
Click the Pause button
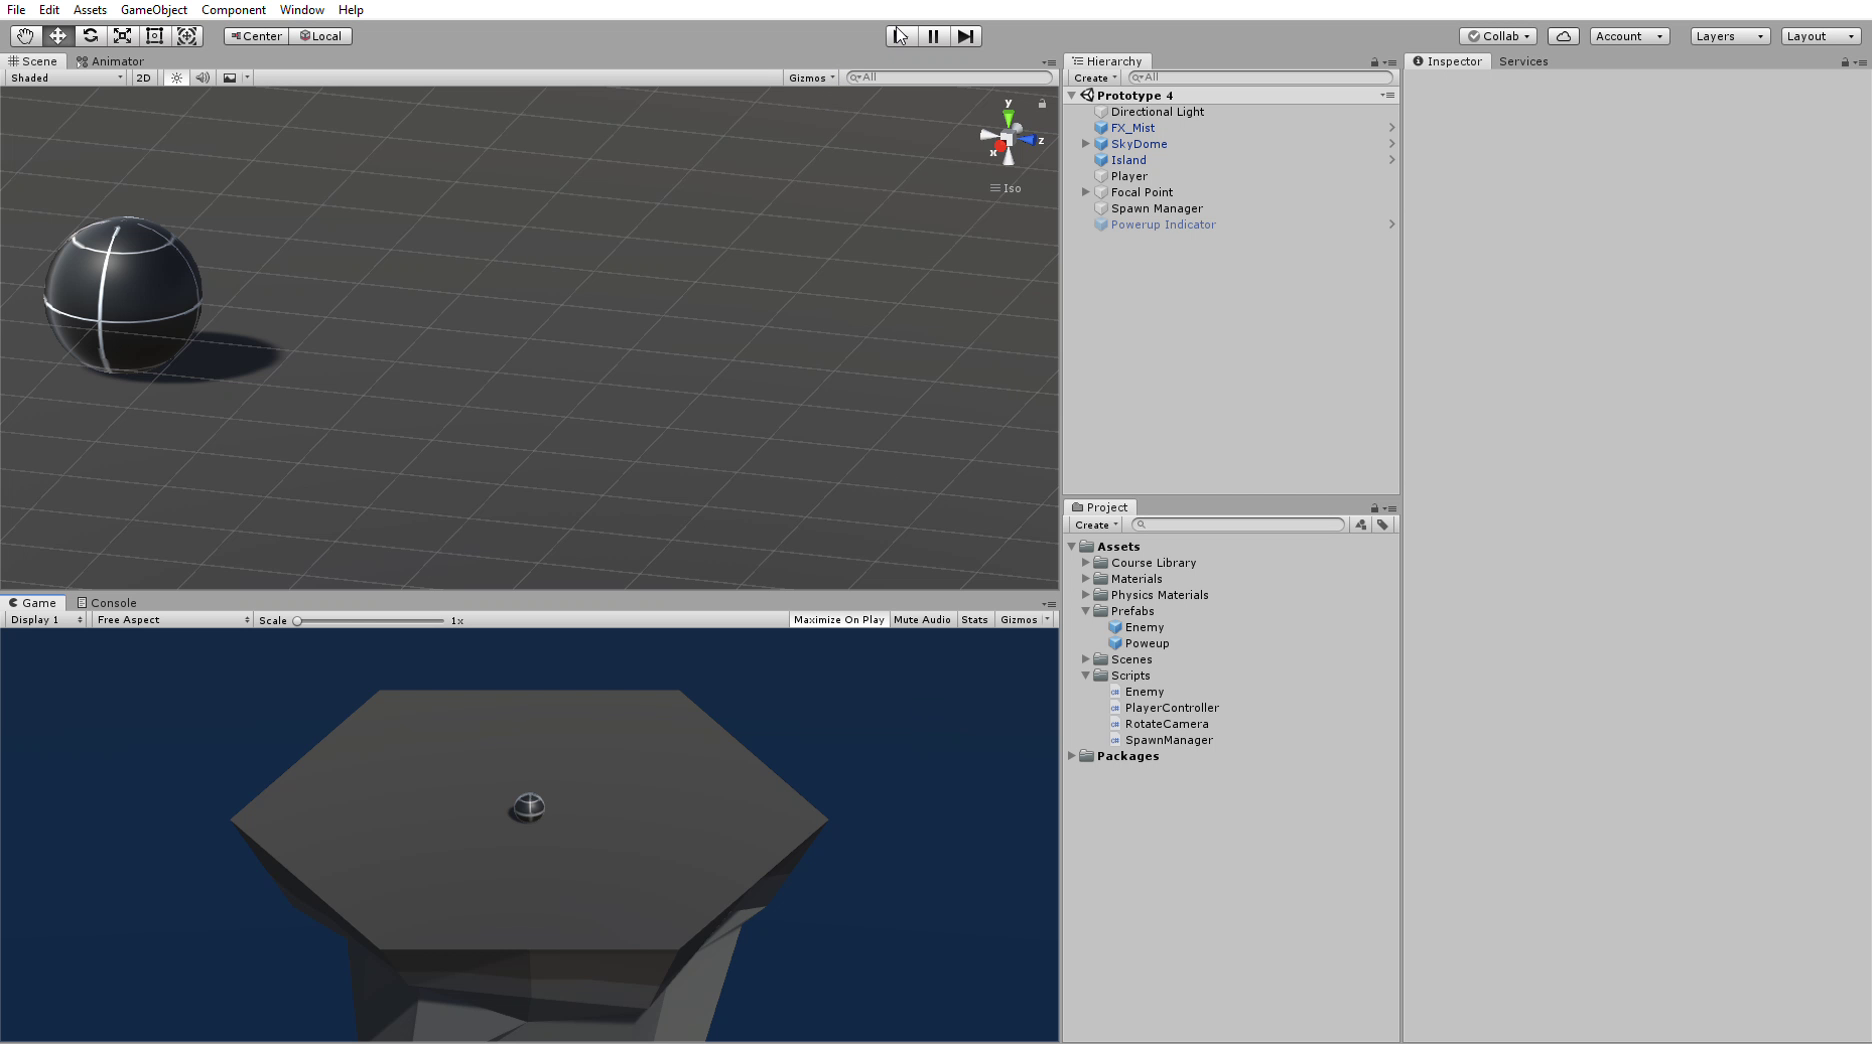click(933, 36)
